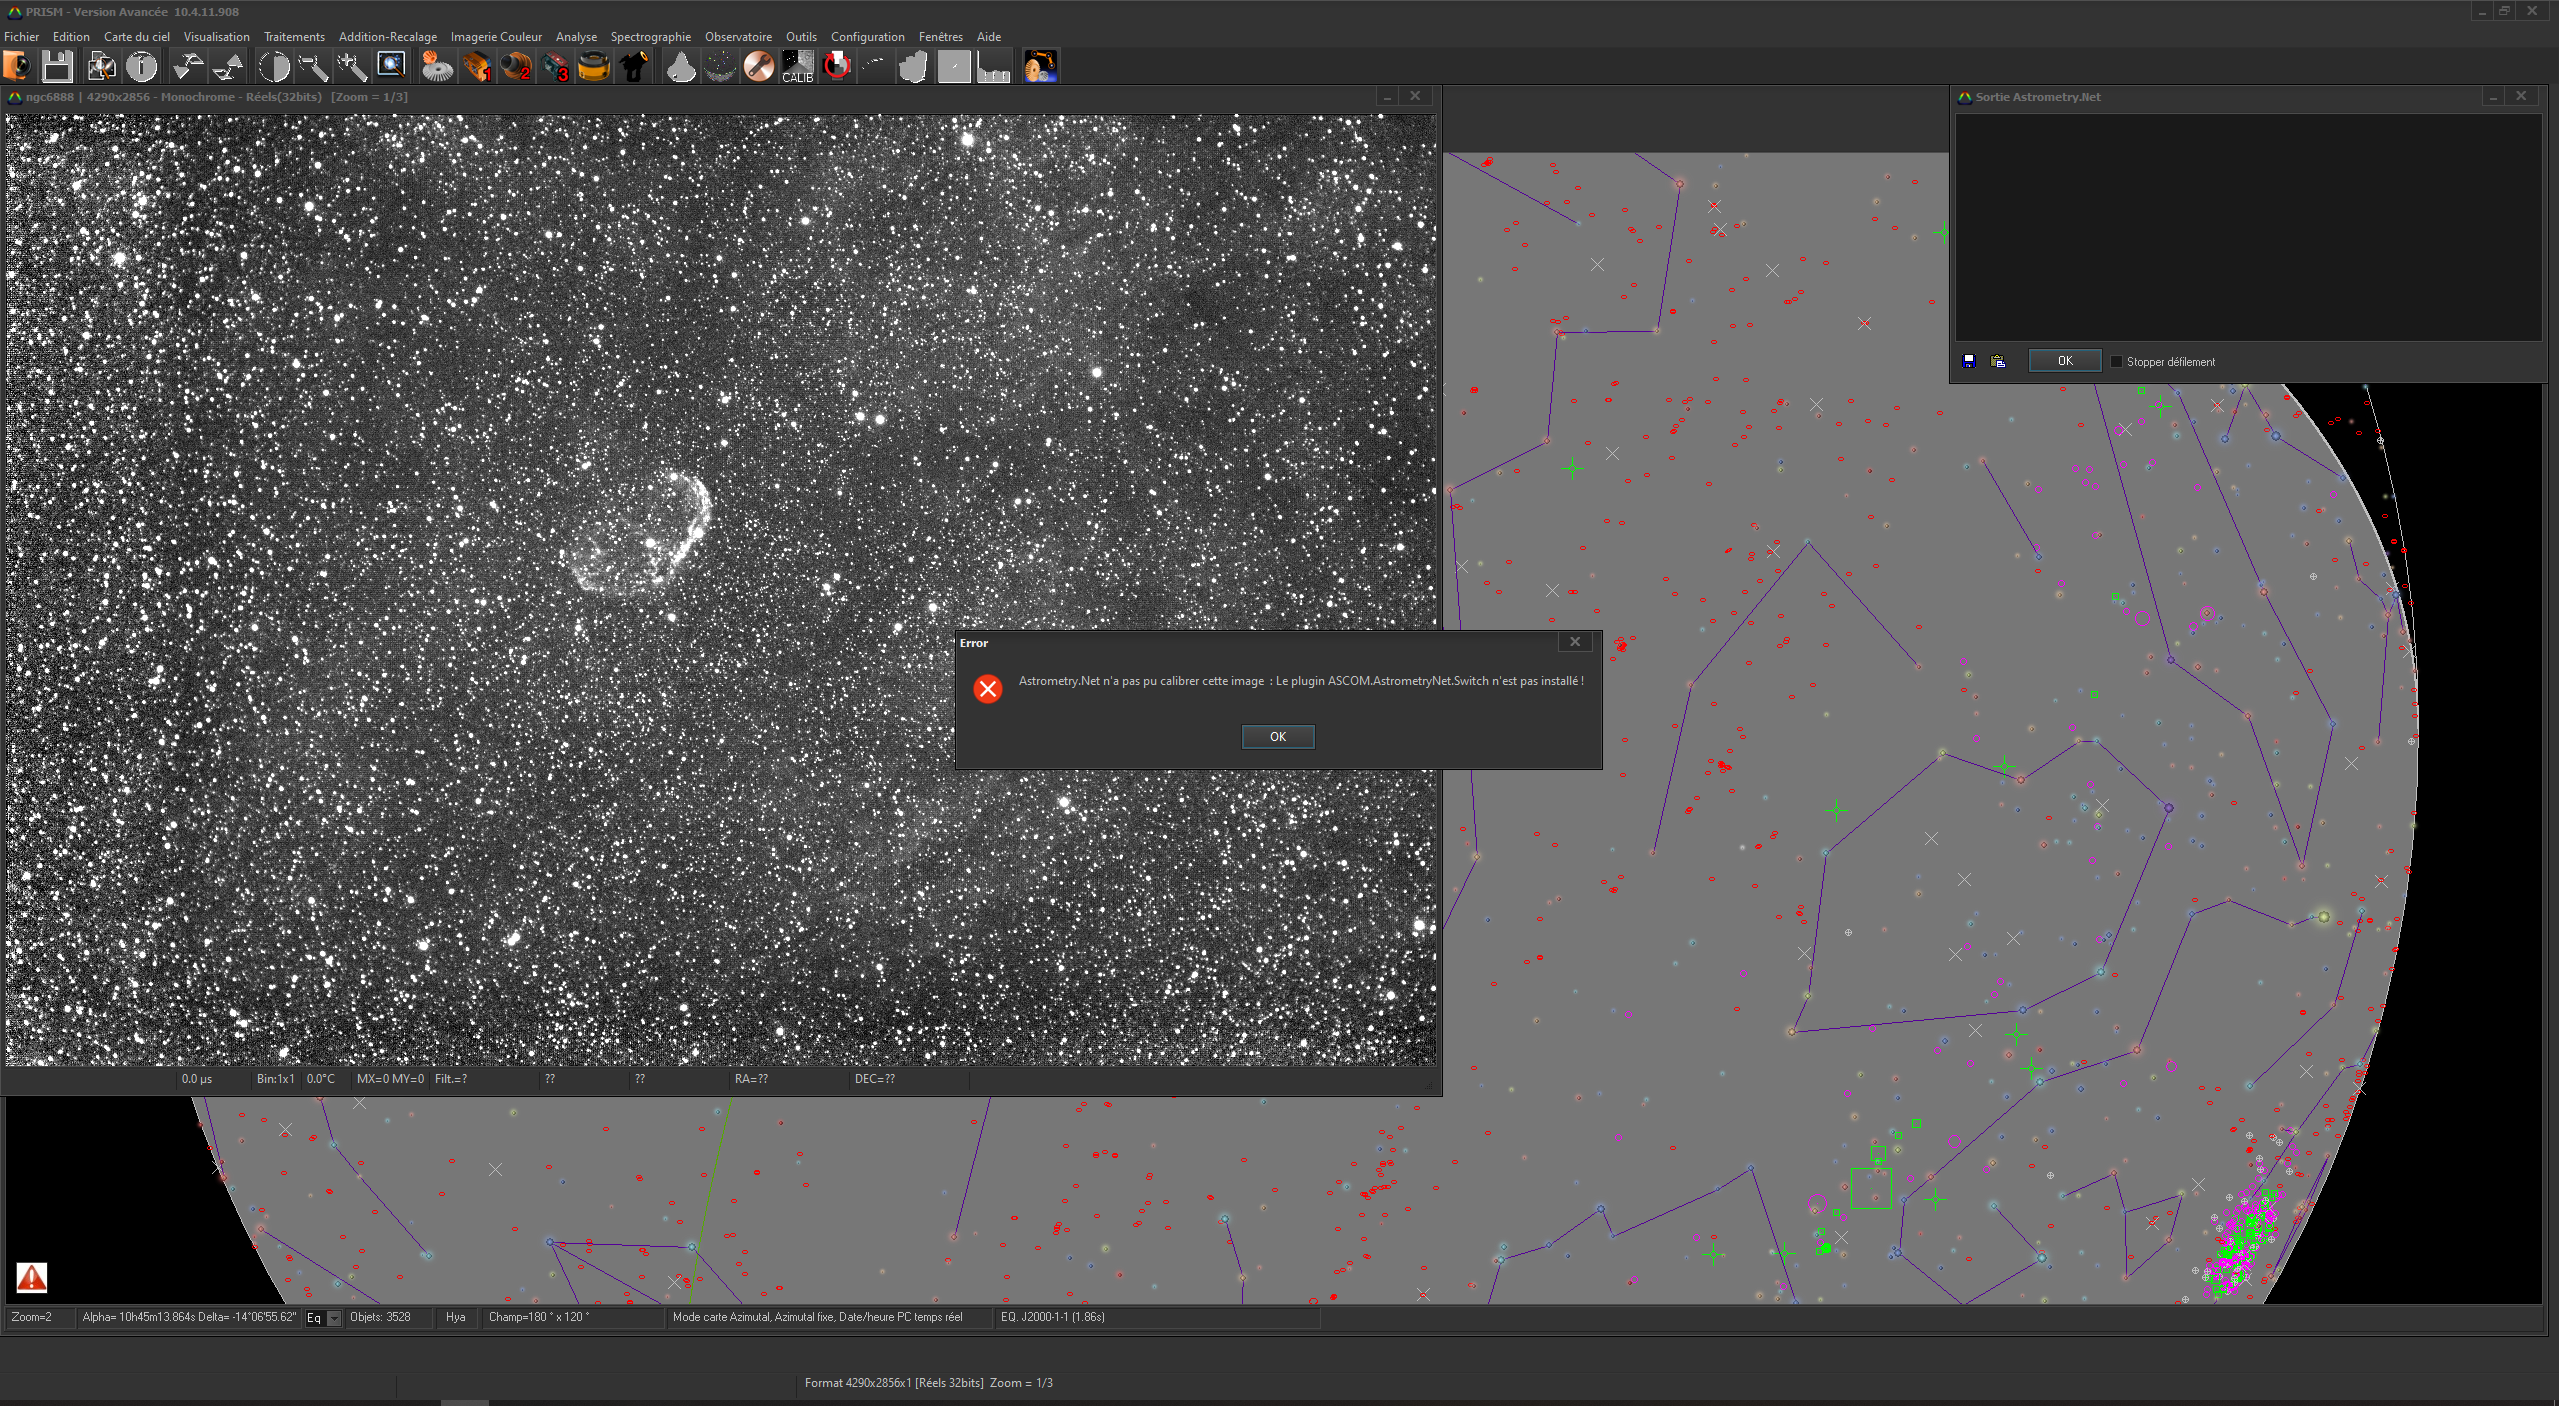The width and height of the screenshot is (2559, 1406).
Task: Click the zoom out magnifier minus icon
Action: click(313, 67)
